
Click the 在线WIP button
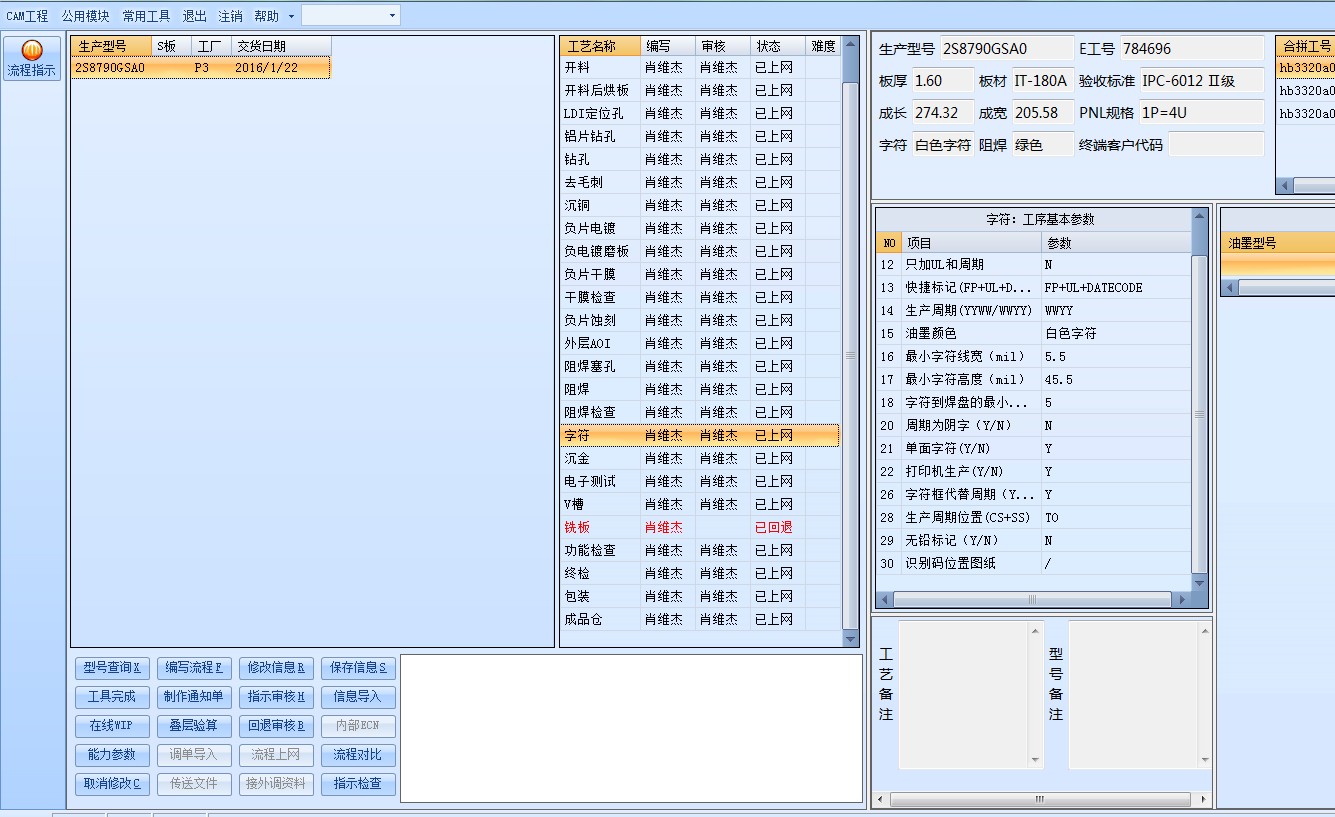pos(112,726)
